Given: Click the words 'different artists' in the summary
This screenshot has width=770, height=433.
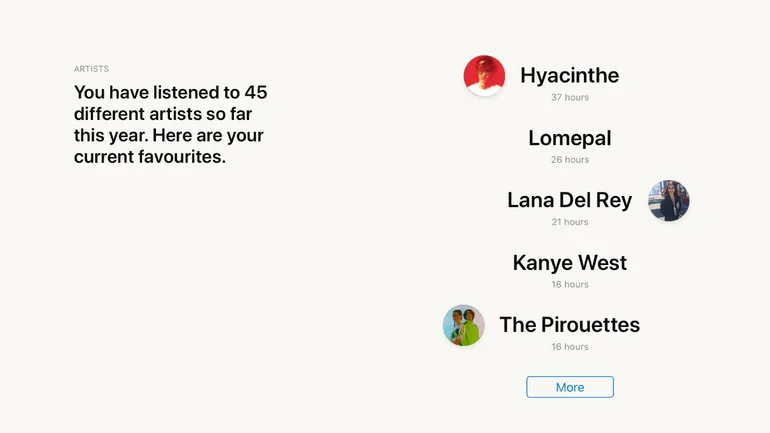Looking at the screenshot, I should [x=140, y=114].
